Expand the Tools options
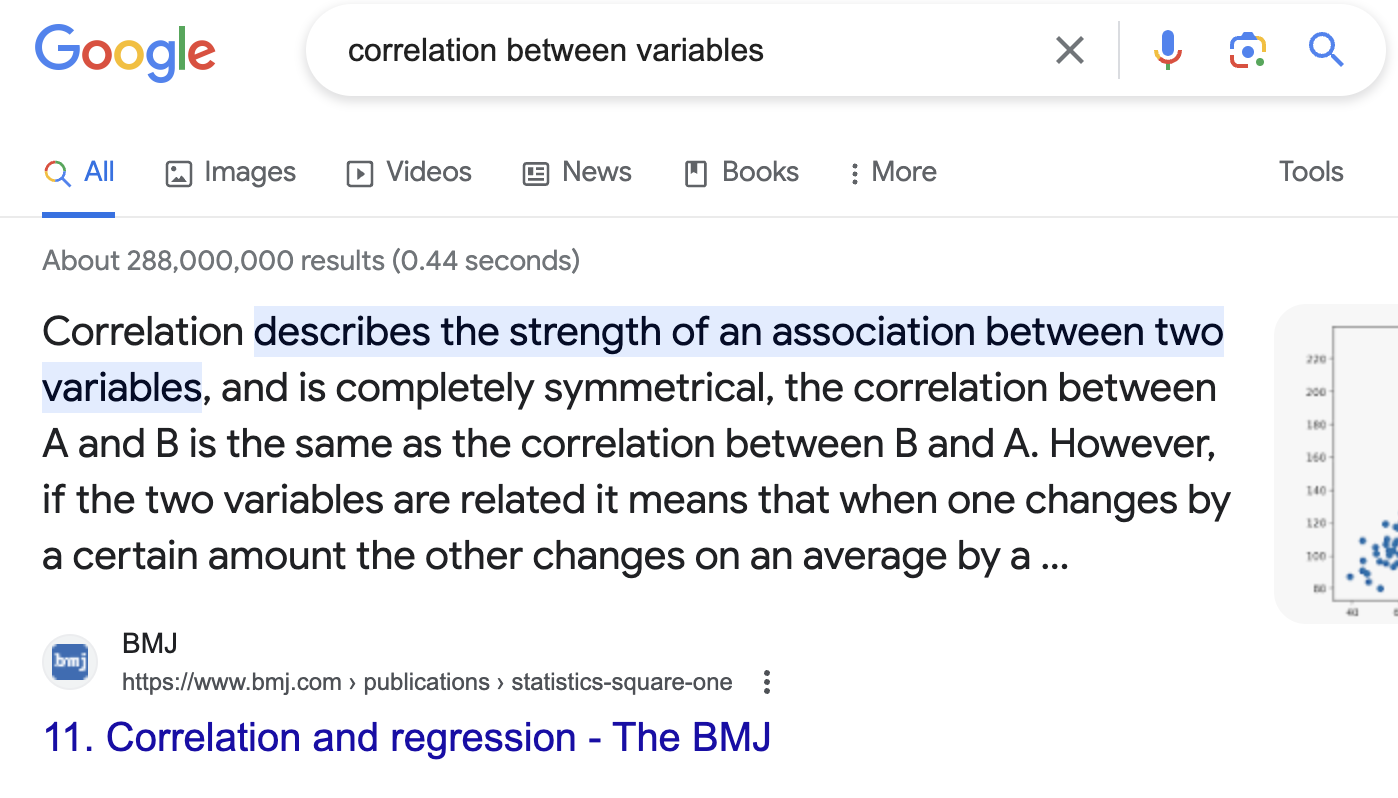The image size is (1398, 798). click(1310, 172)
